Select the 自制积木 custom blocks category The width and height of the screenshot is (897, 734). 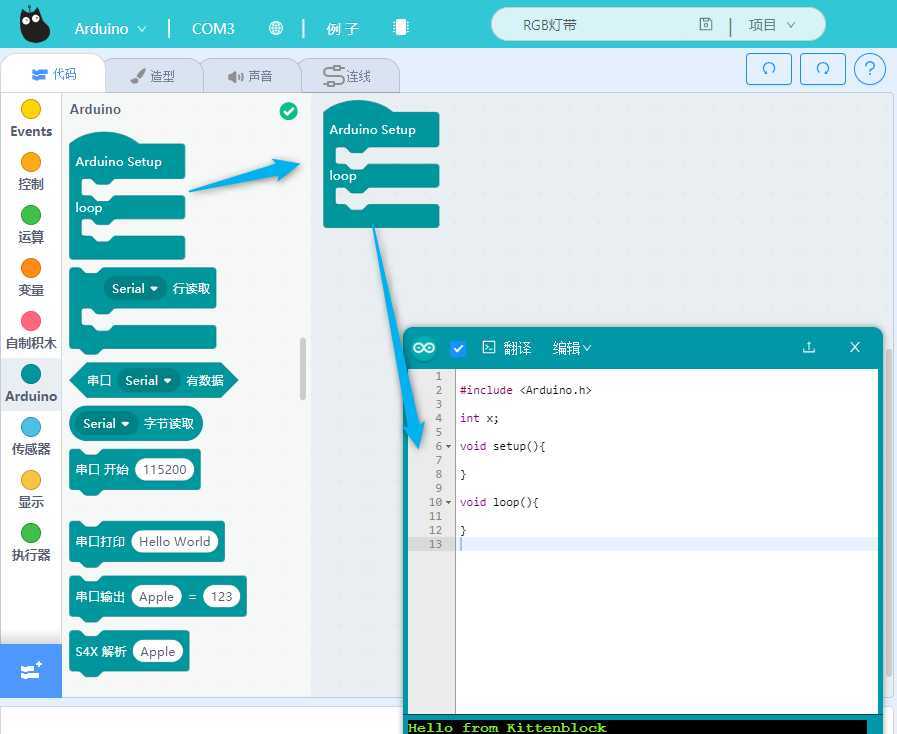coord(31,331)
